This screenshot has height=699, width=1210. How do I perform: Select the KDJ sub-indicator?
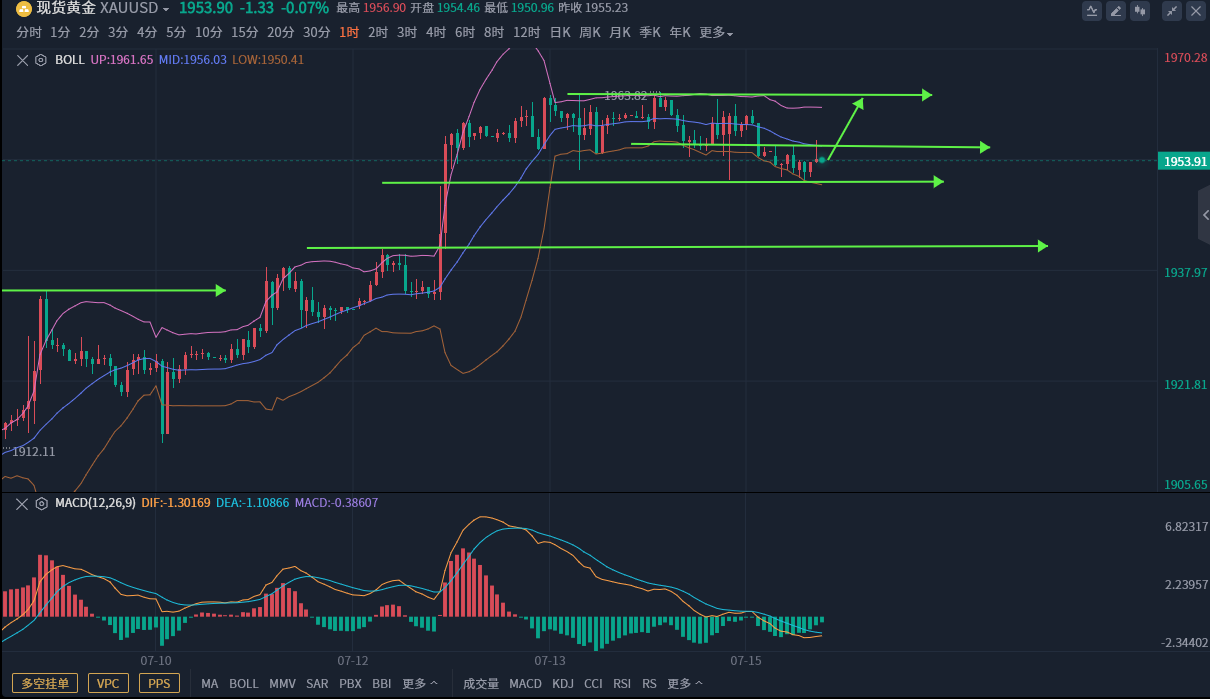[563, 684]
